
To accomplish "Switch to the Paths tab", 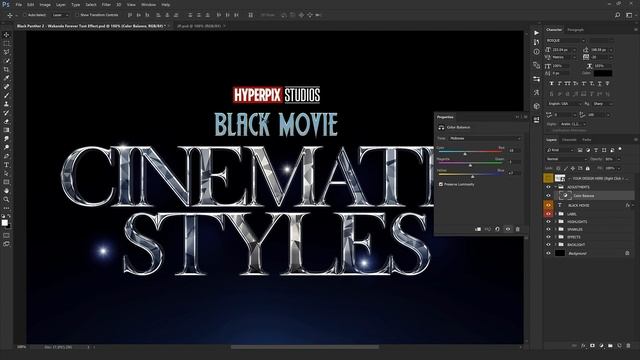I will click(x=587, y=140).
